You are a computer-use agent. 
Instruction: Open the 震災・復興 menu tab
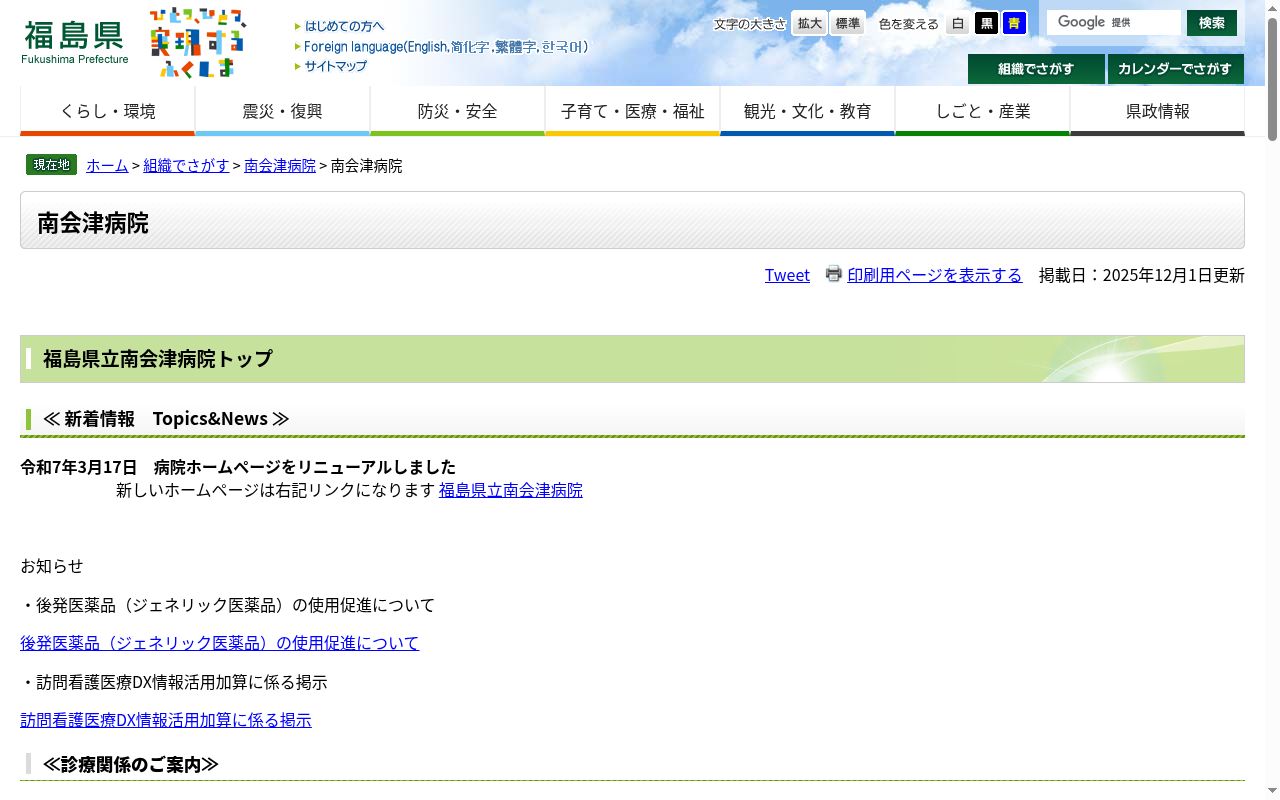pos(282,111)
